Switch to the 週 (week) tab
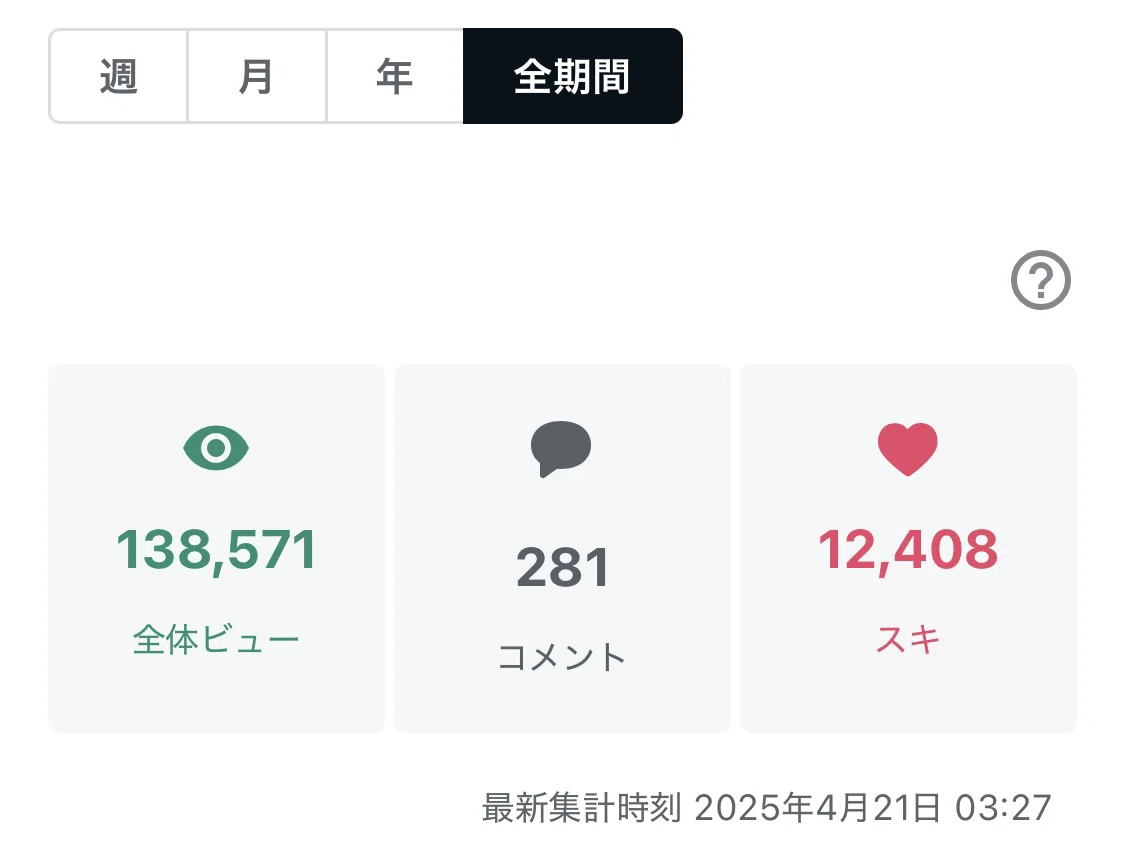The height and width of the screenshot is (850, 1125). coord(118,76)
